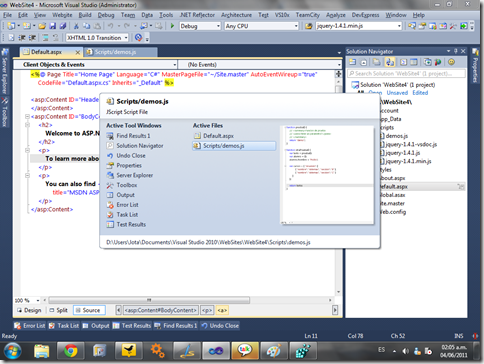Image resolution: width=484 pixels, height=364 pixels.
Task: Click the green arrow icon at toolbar end
Action: (464, 26)
